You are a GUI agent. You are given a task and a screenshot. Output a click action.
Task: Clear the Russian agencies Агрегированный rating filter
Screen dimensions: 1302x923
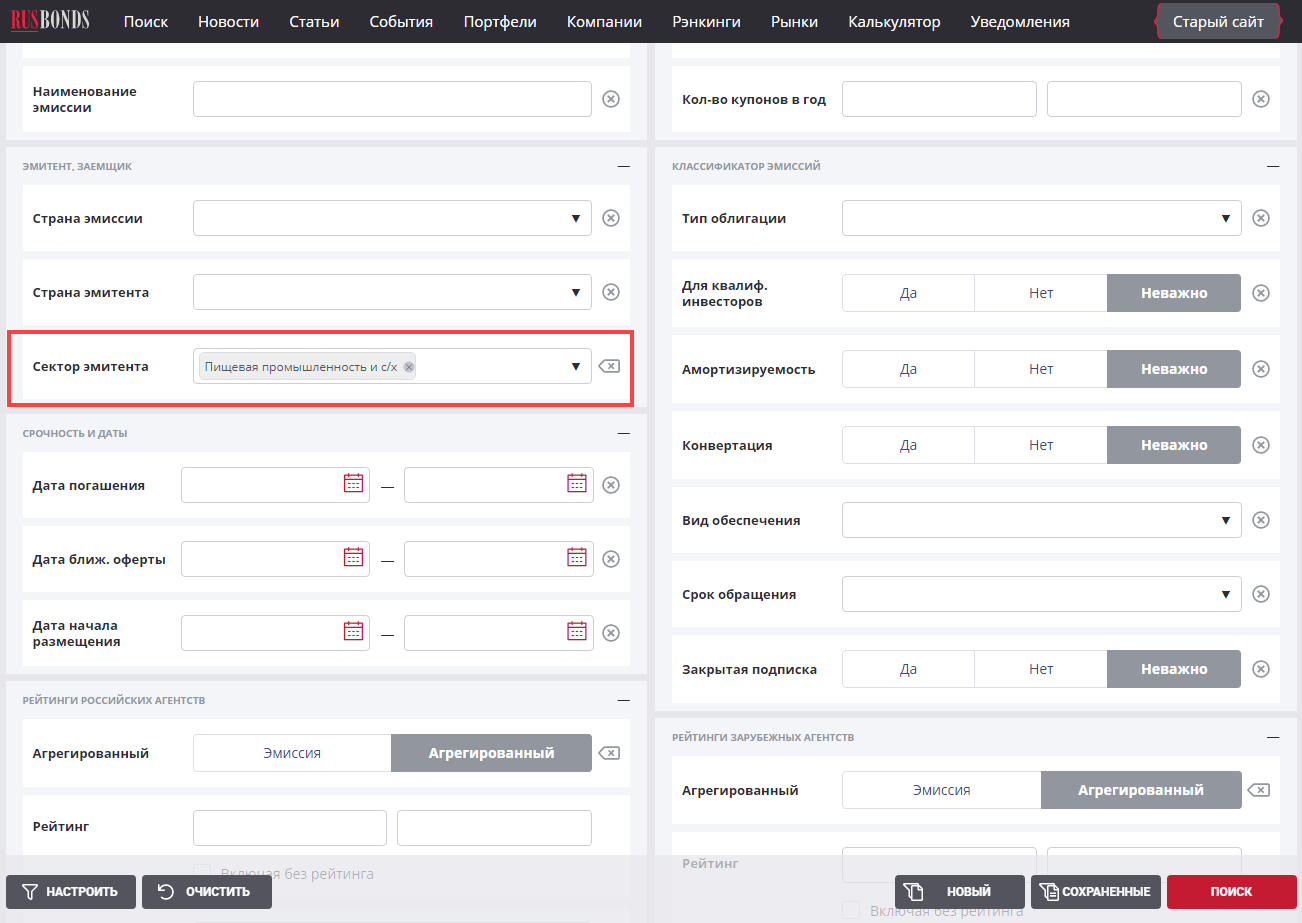pos(609,753)
